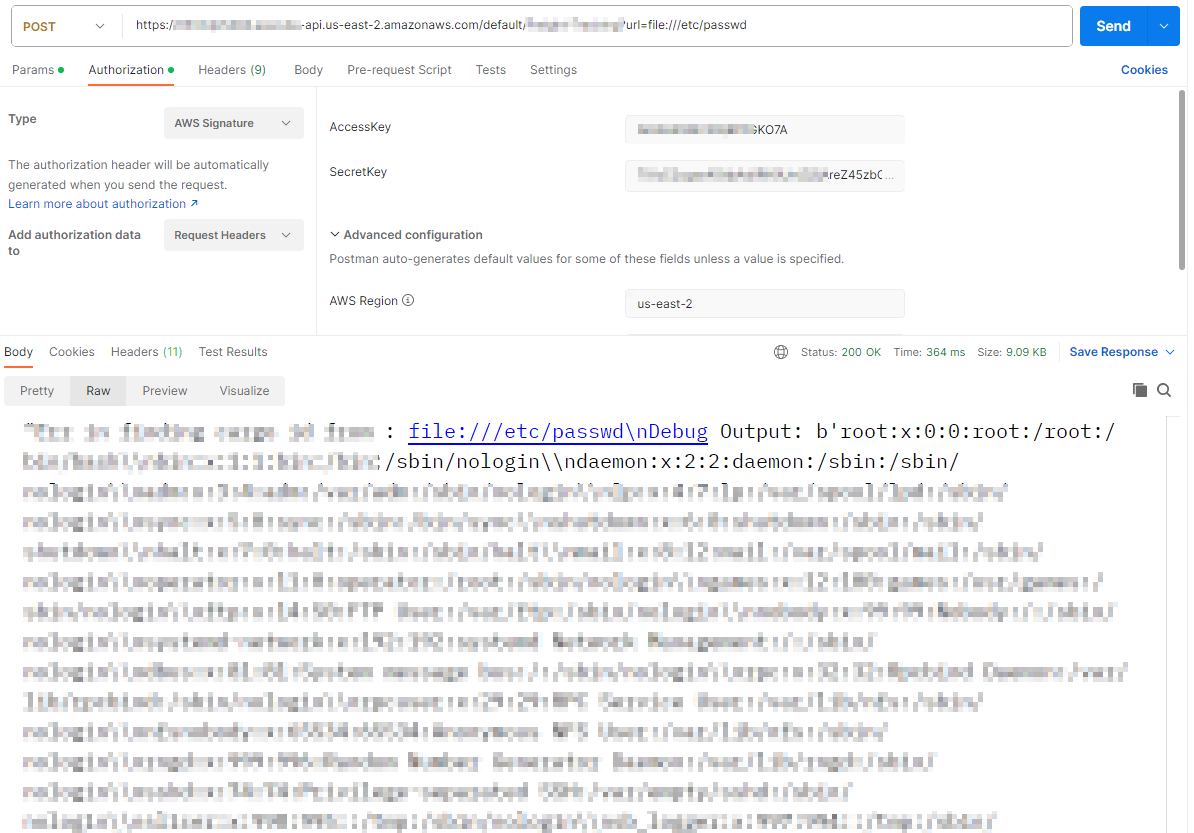Select the Authorization tab
1194x833 pixels.
[131, 69]
